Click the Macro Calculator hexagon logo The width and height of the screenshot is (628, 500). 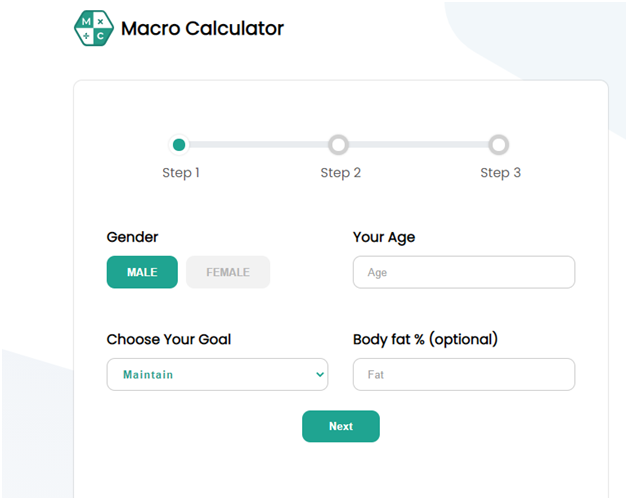click(94, 28)
